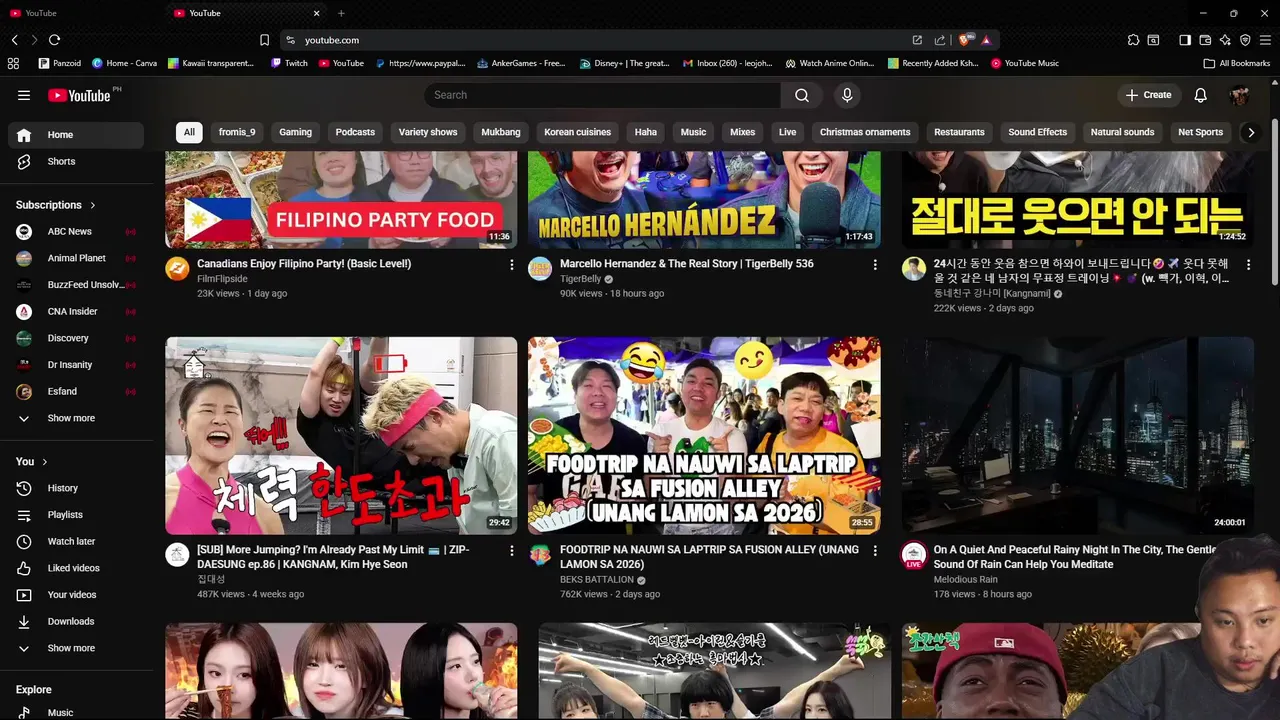This screenshot has height=720, width=1280.
Task: Open History in the sidebar
Action: click(78, 488)
